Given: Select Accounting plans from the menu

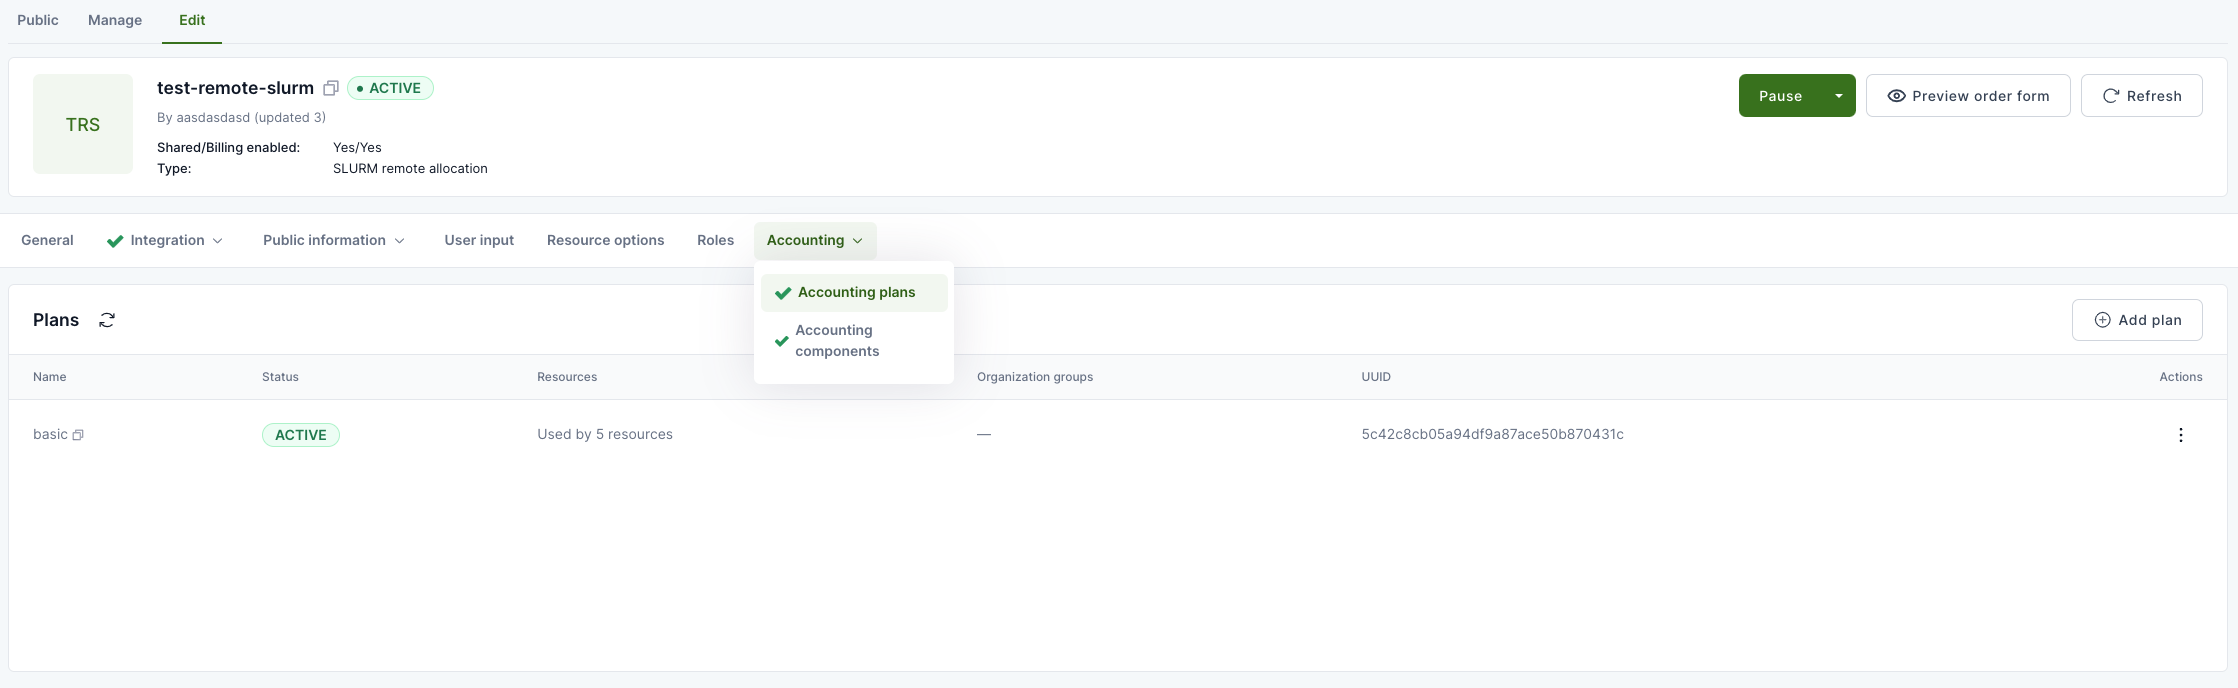Looking at the screenshot, I should pyautogui.click(x=855, y=293).
